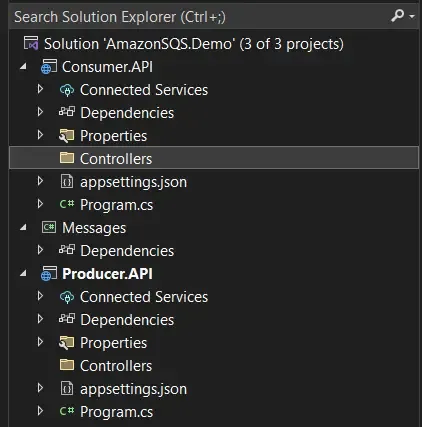Image resolution: width=422 pixels, height=427 pixels.
Task: Expand Connected Services under Producer.API
Action: [x=40, y=296]
